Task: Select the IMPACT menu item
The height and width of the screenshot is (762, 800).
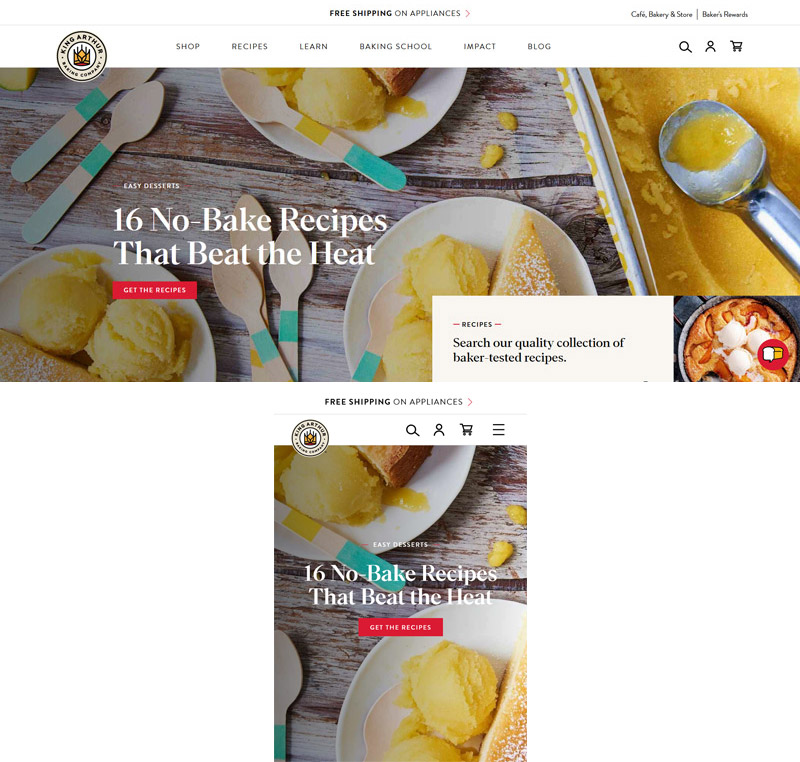Action: tap(480, 46)
